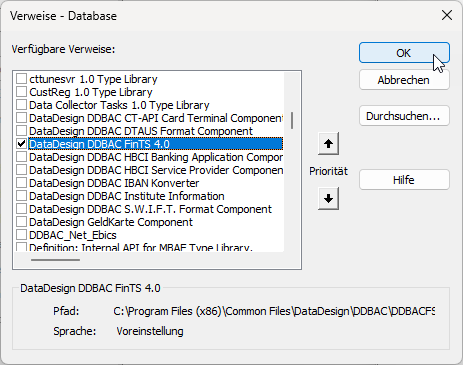Tick the DDBAC DTAUS Format Component checkbox
Image resolution: width=463 pixels, height=365 pixels.
(x=22, y=131)
